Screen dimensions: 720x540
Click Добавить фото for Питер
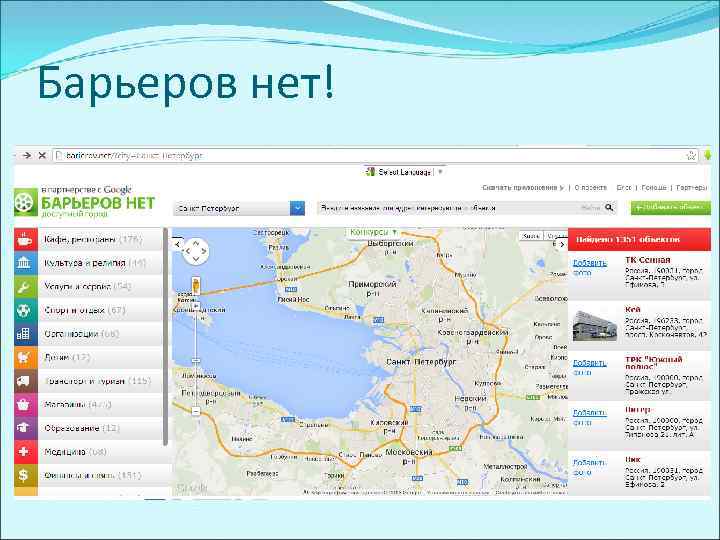590,417
